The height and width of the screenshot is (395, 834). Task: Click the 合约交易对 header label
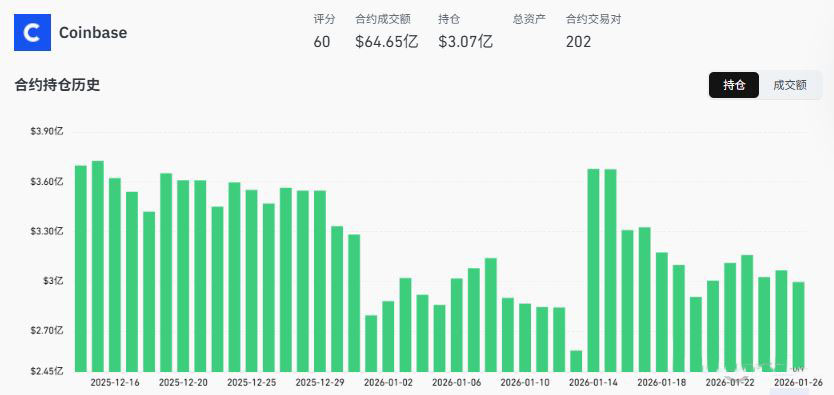coord(594,20)
